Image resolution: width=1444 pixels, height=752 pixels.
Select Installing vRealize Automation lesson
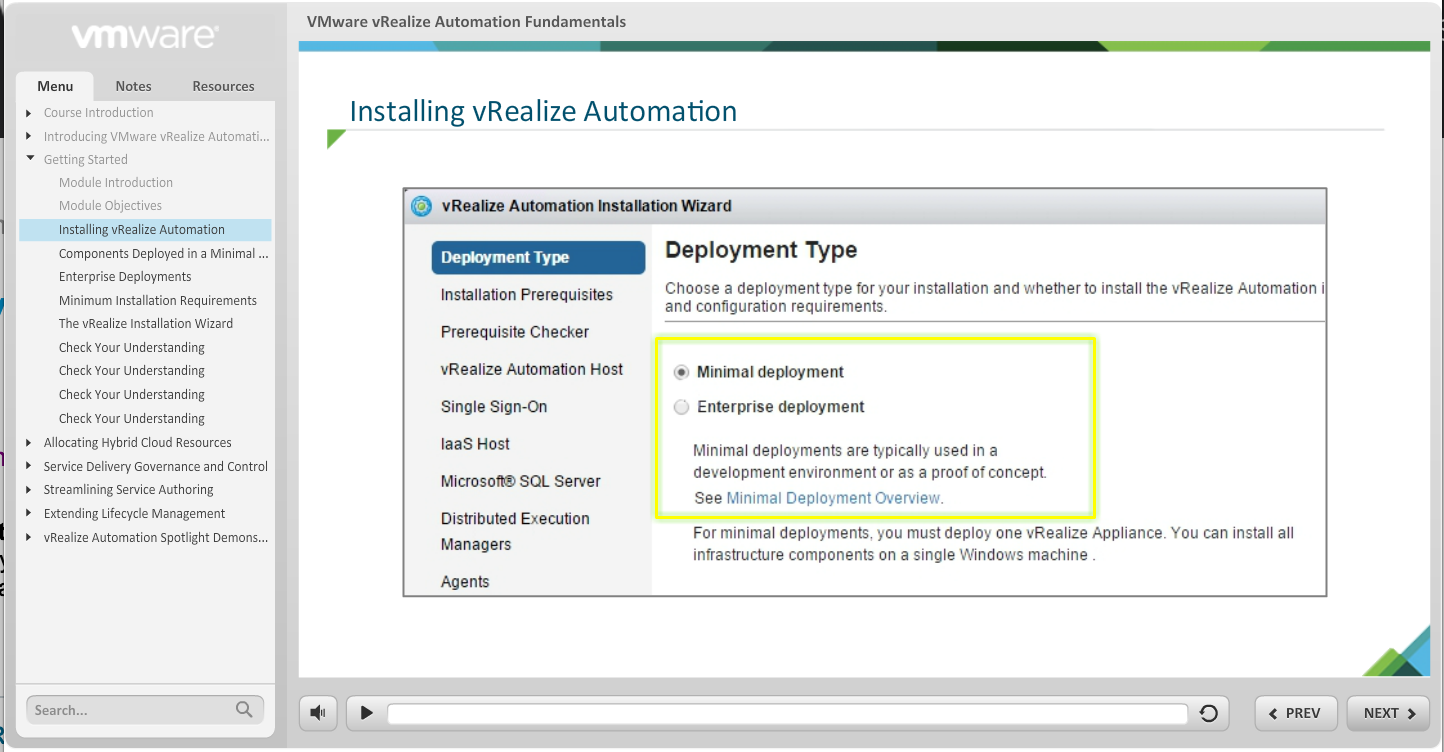click(x=145, y=230)
